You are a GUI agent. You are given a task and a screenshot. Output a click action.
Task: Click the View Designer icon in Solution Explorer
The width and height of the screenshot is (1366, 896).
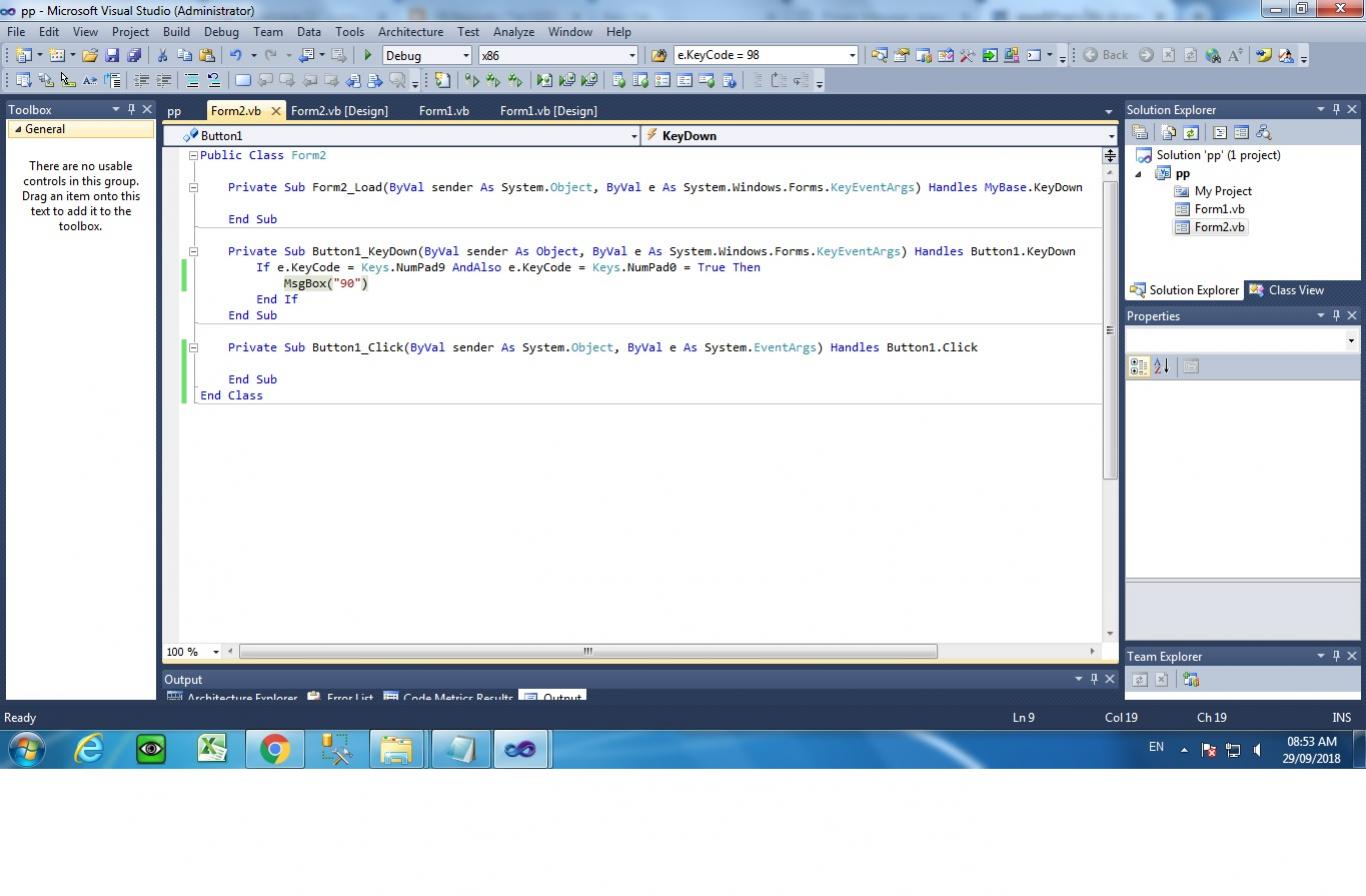click(x=1241, y=132)
